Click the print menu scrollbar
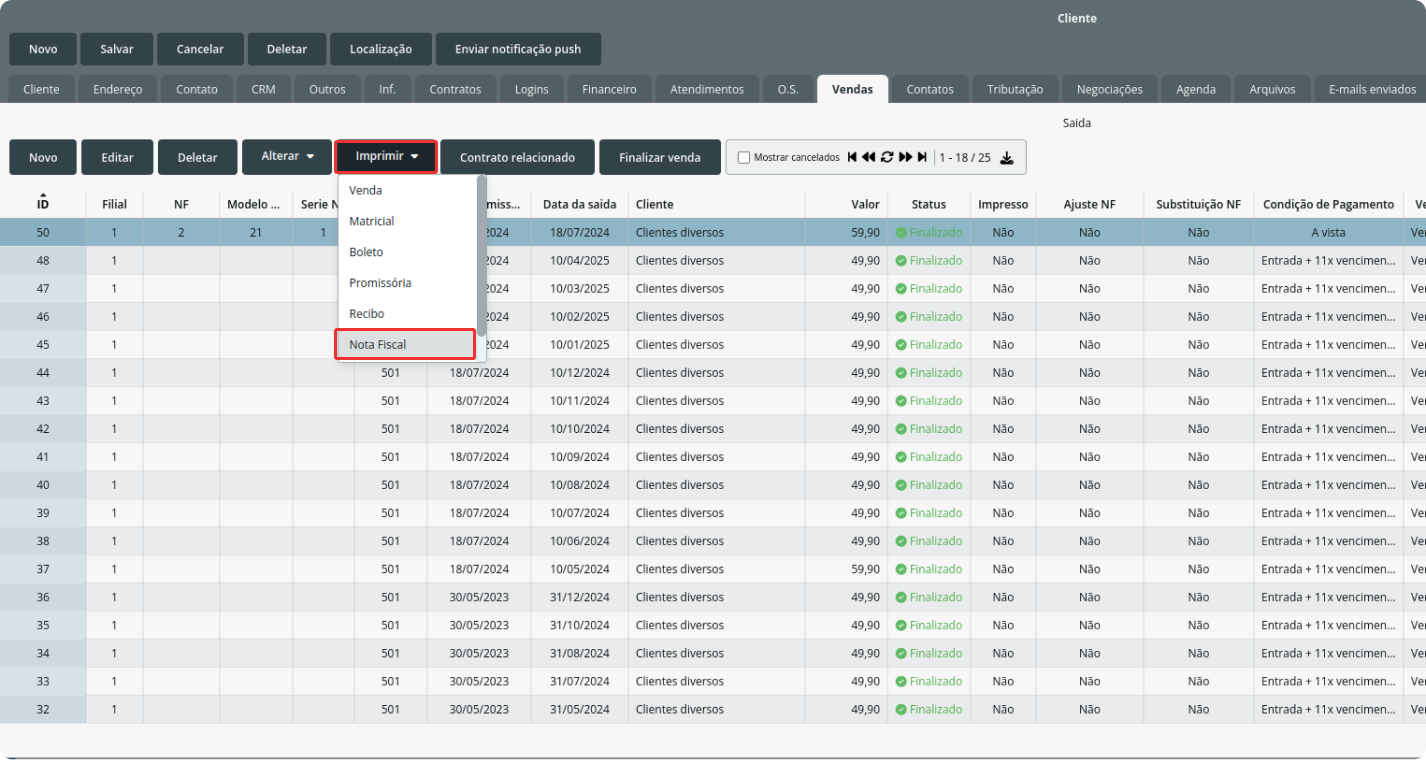The height and width of the screenshot is (760, 1426). pyautogui.click(x=481, y=255)
